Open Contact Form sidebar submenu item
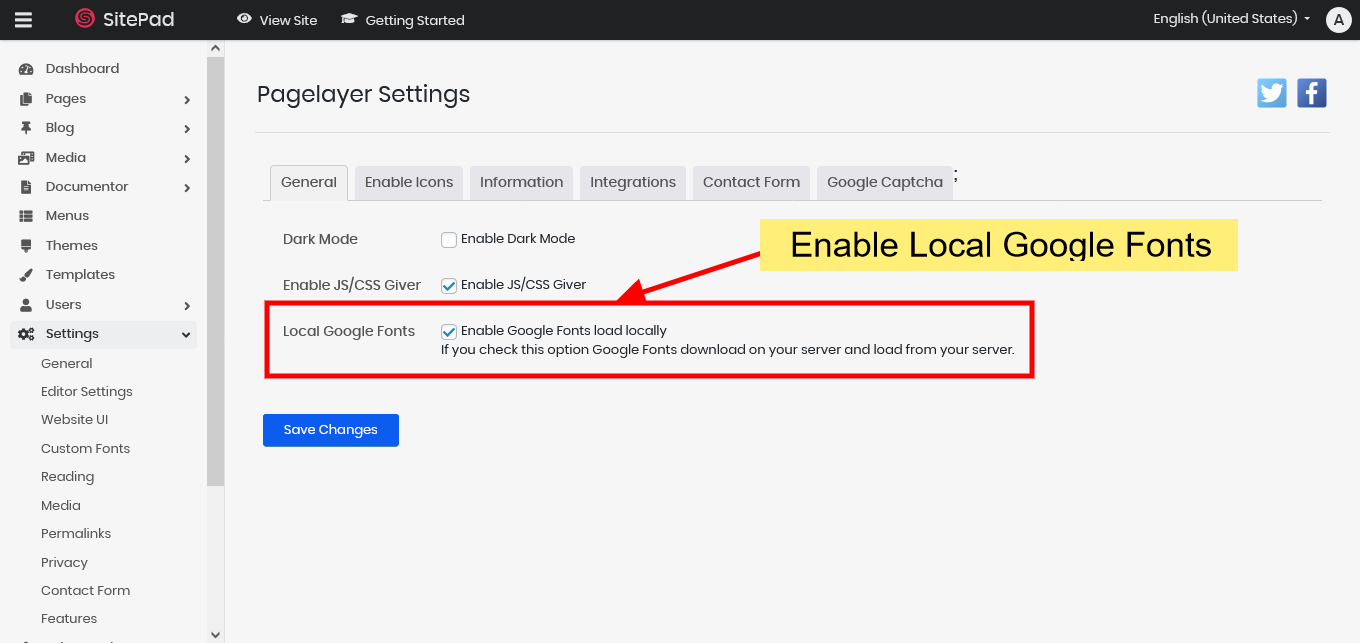This screenshot has height=643, width=1360. [86, 591]
